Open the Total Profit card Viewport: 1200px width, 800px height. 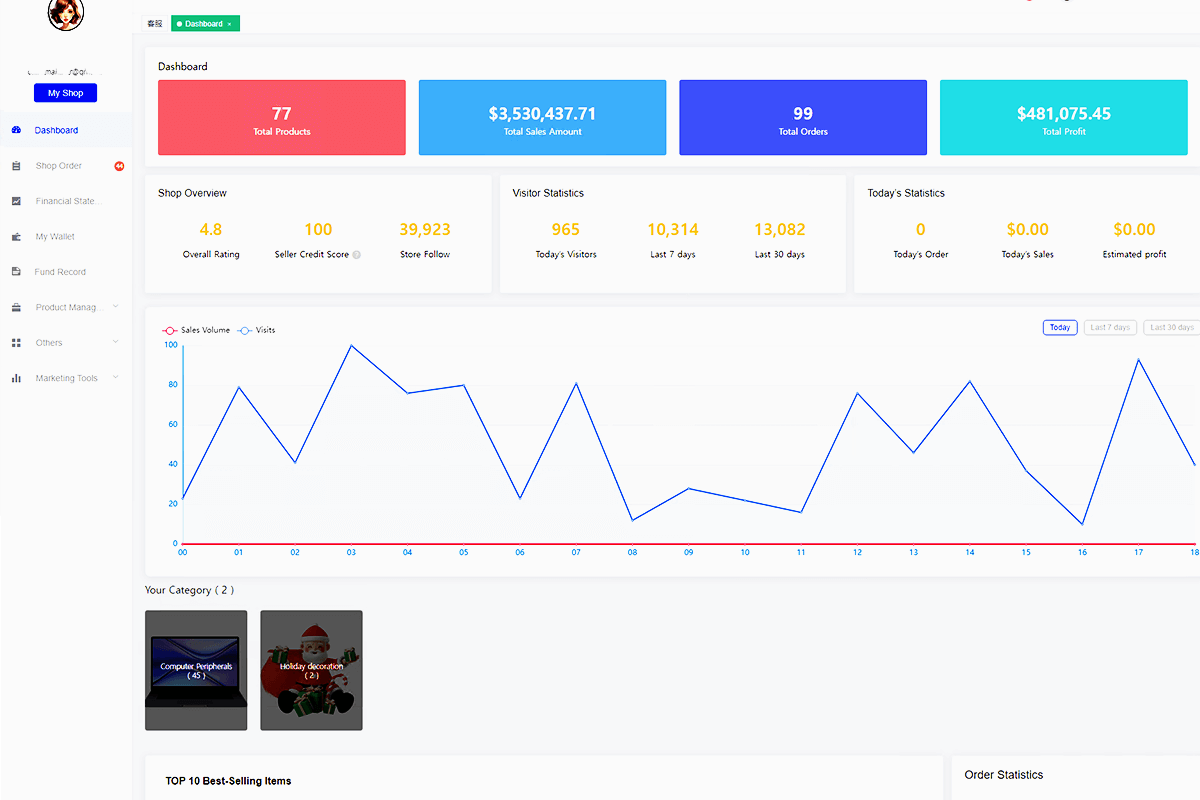(x=1064, y=118)
